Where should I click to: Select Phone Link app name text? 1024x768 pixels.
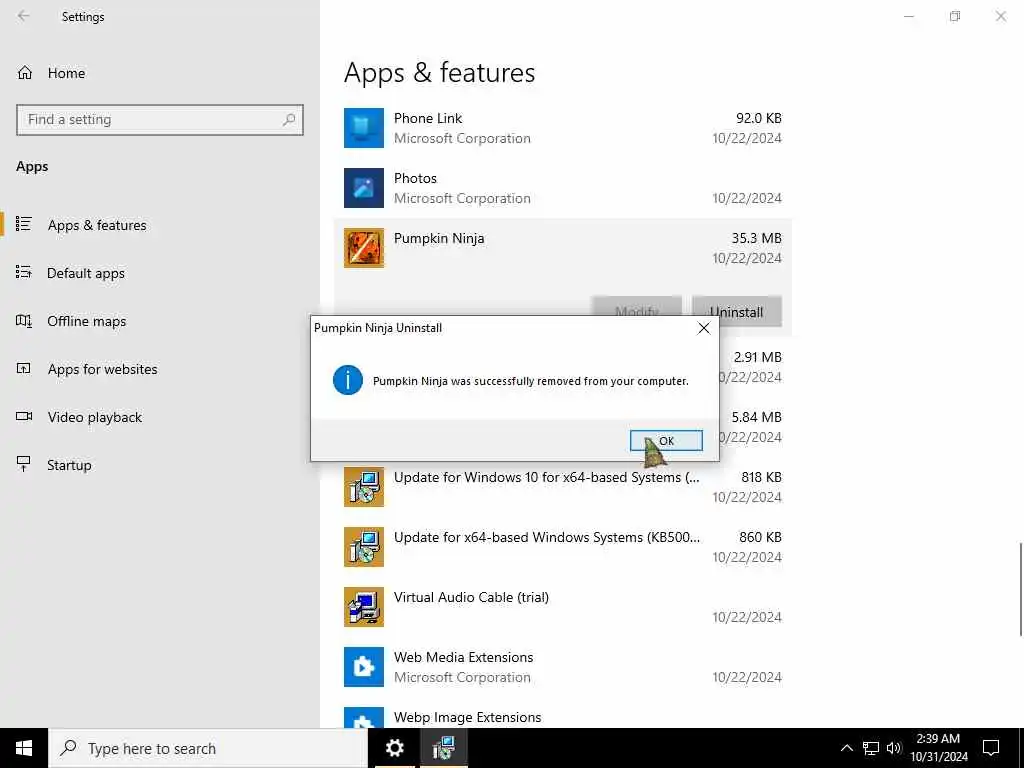428,118
